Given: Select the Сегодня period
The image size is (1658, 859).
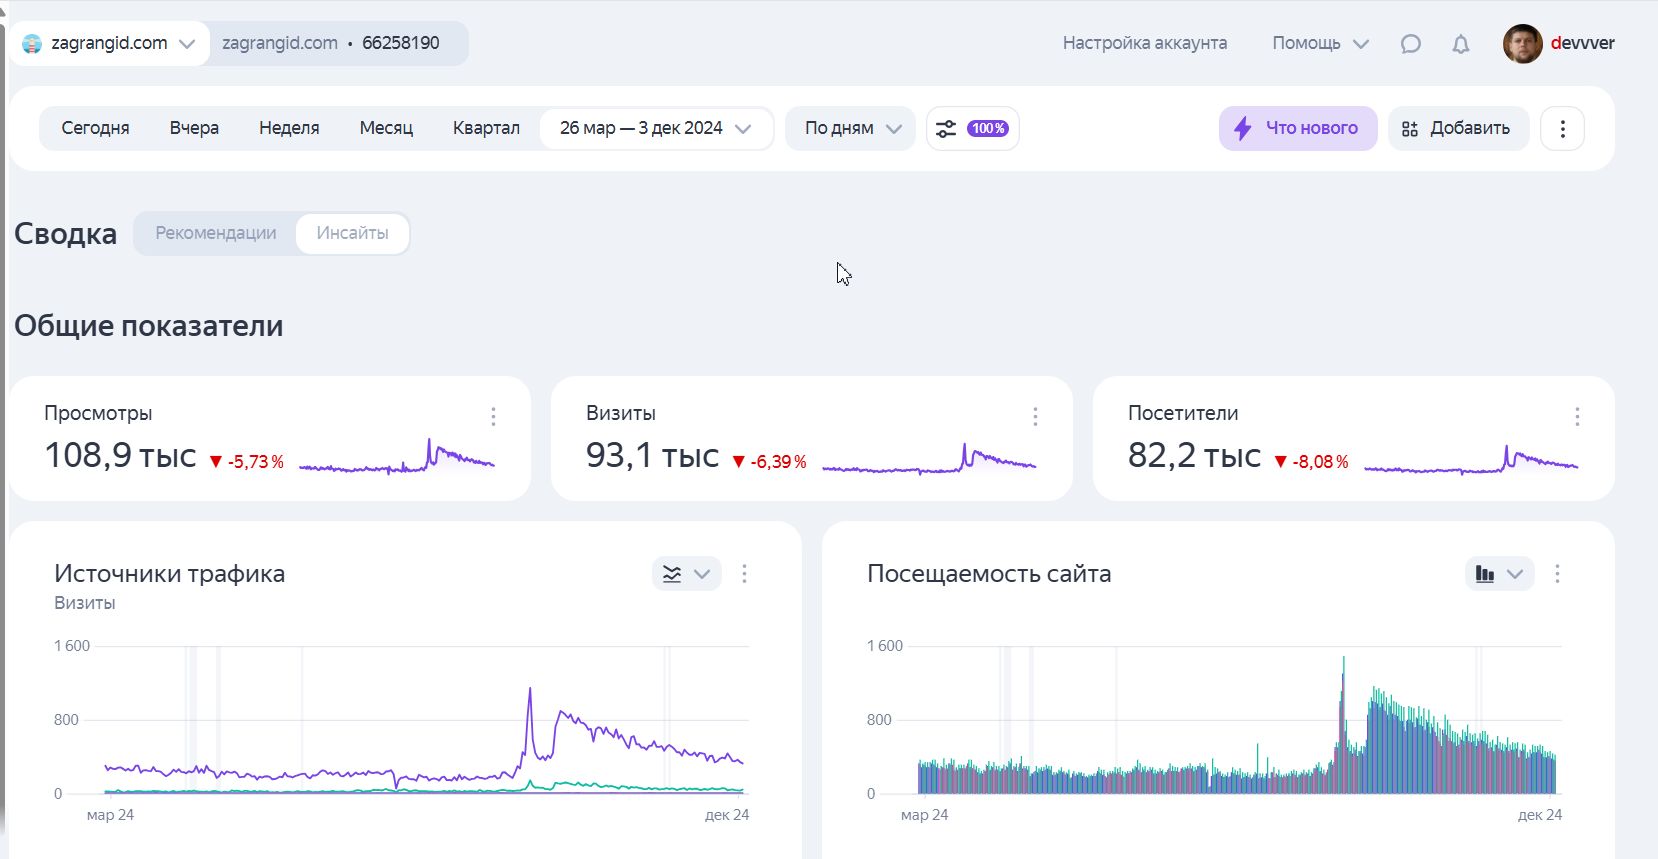Looking at the screenshot, I should (x=95, y=128).
